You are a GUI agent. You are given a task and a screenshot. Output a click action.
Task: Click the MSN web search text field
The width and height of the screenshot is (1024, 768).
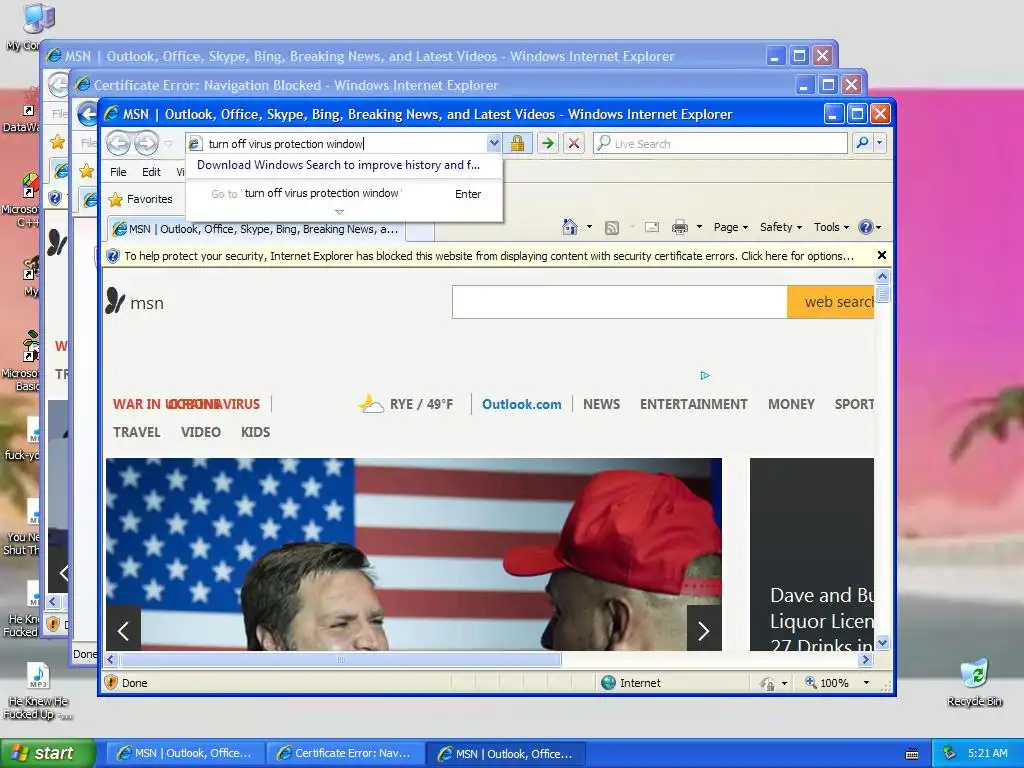[x=619, y=302]
